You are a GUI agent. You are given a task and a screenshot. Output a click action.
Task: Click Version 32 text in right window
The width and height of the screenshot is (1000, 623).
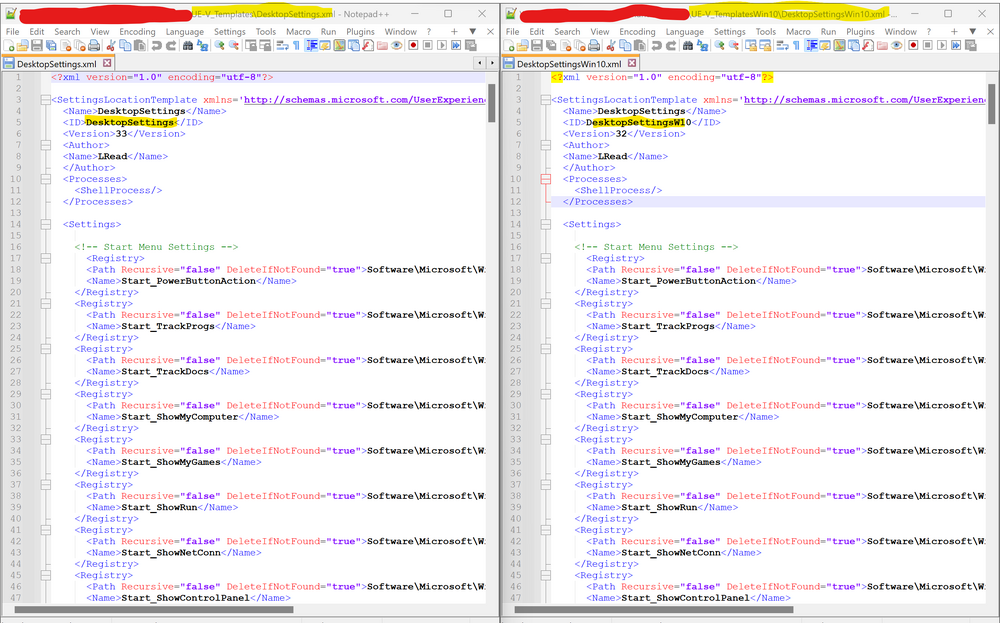624,134
